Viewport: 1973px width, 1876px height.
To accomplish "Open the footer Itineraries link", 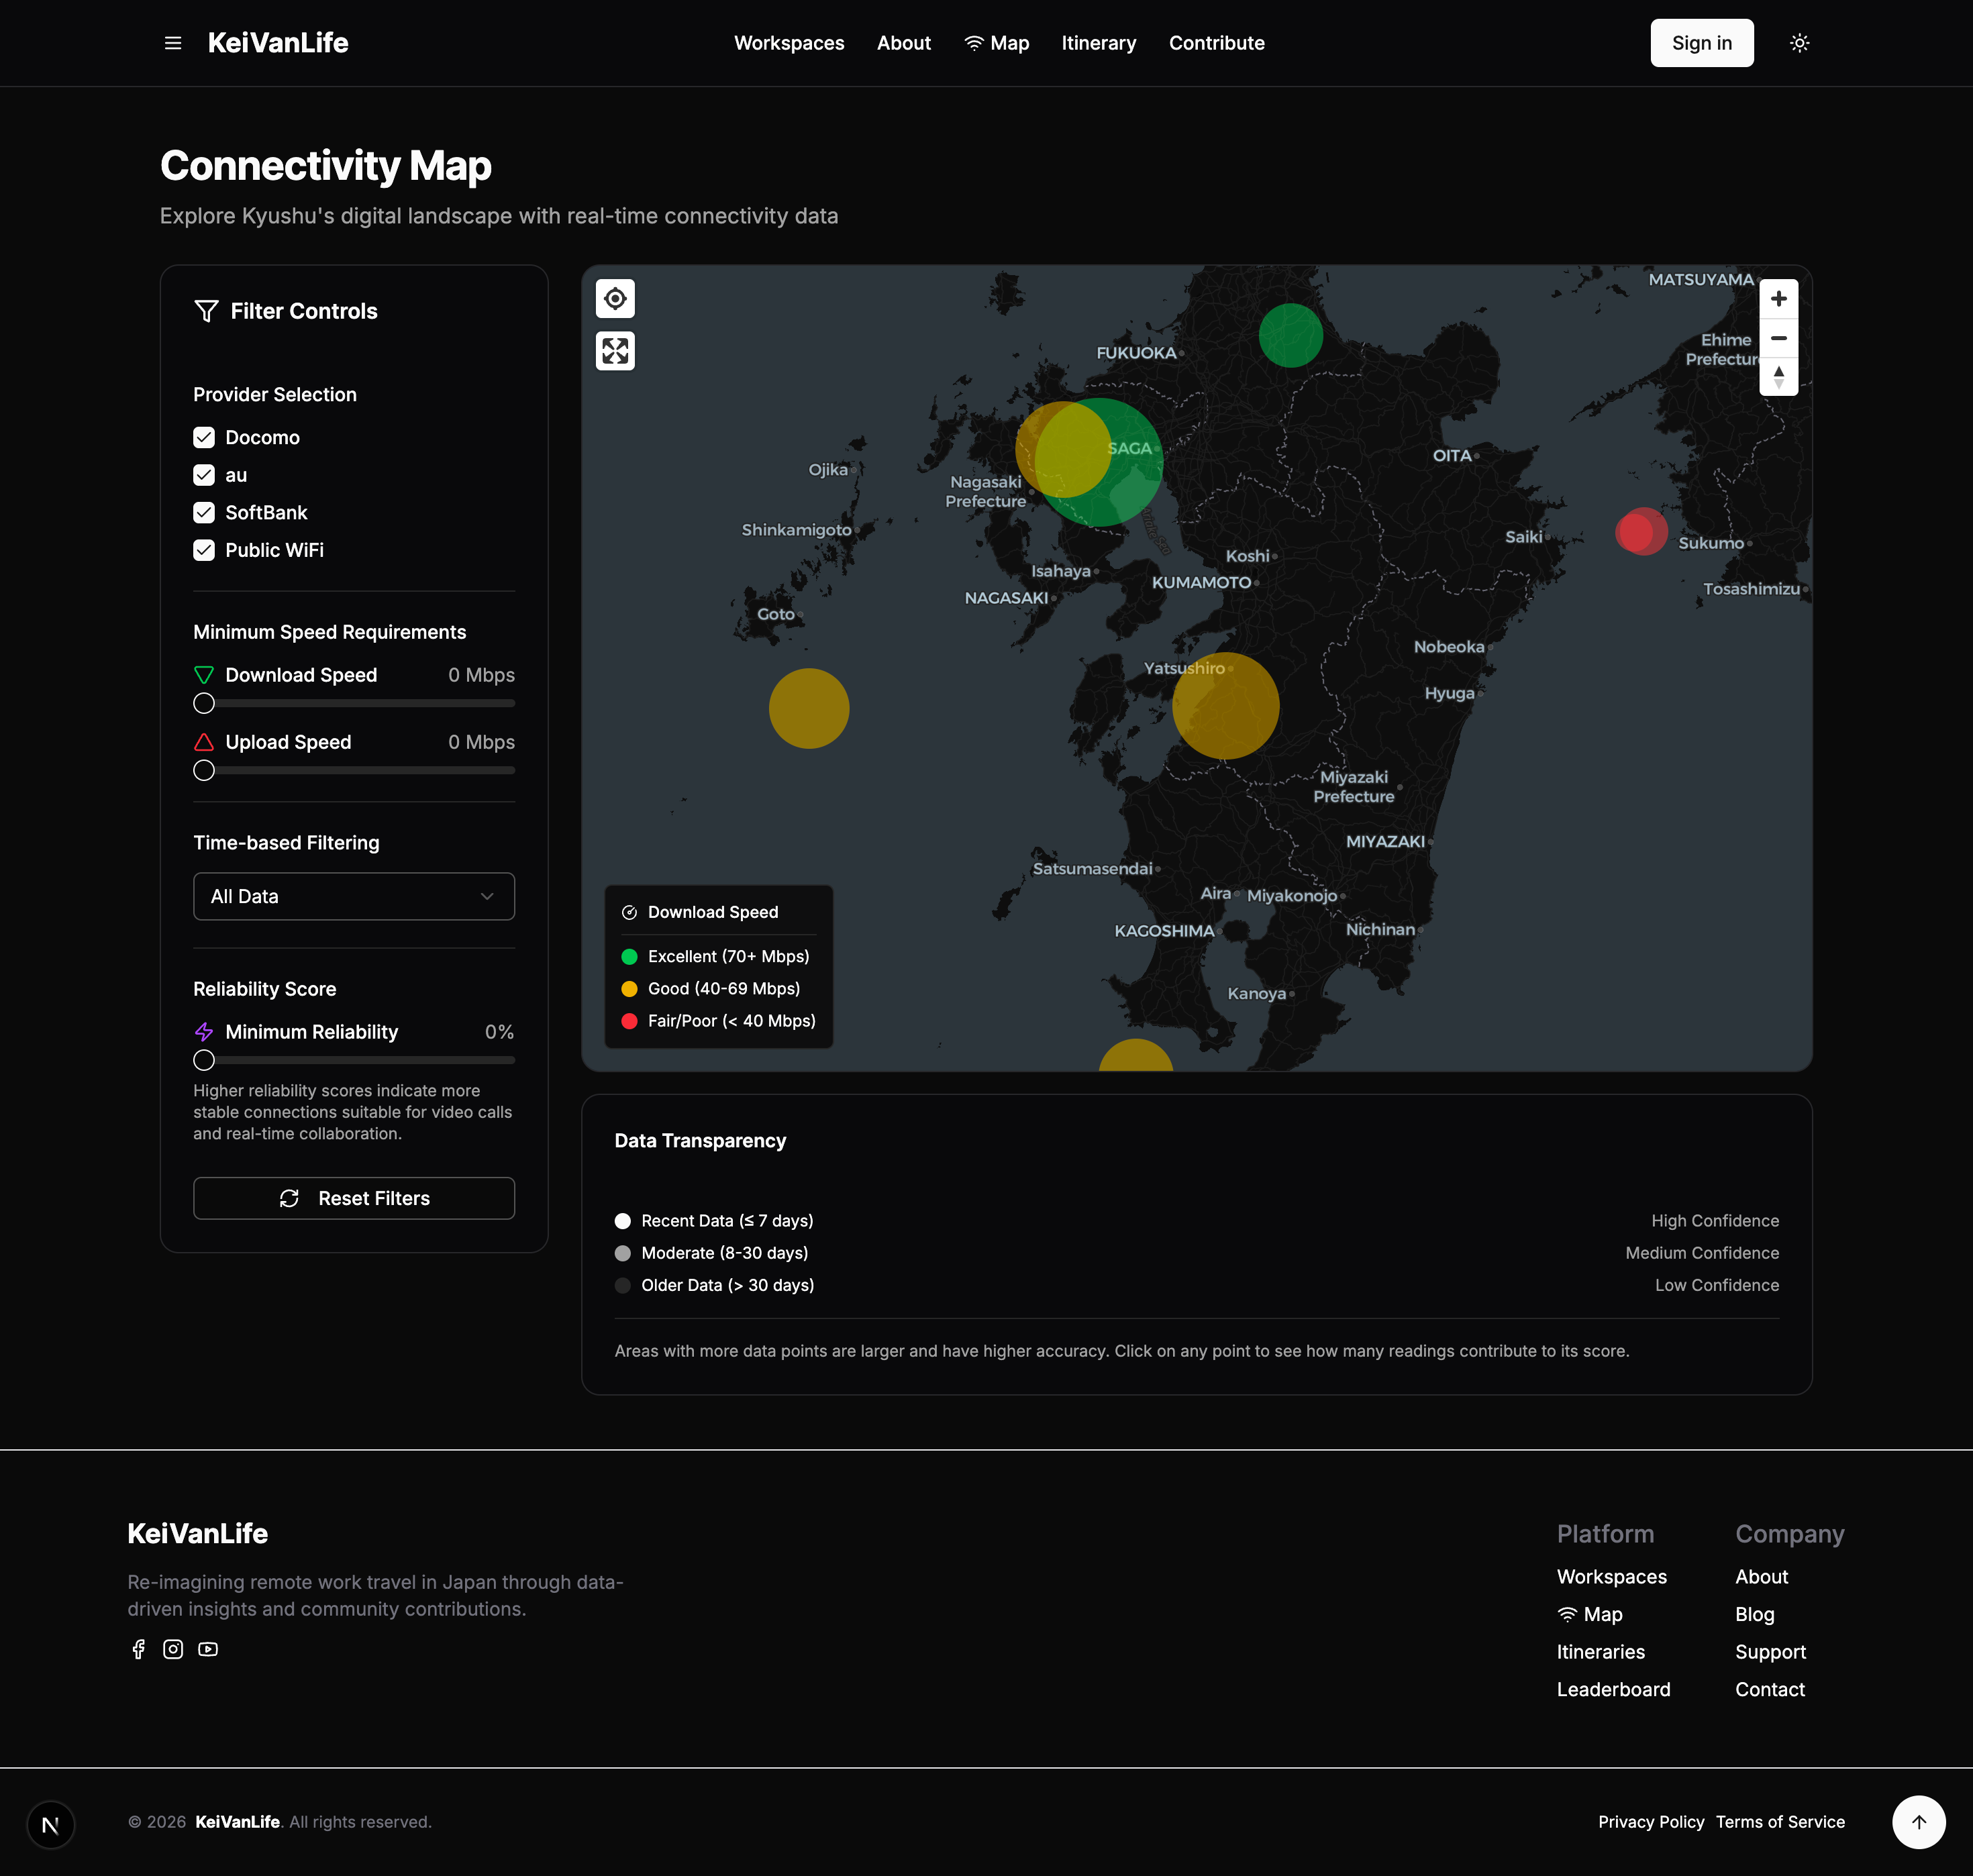I will 1601,1652.
